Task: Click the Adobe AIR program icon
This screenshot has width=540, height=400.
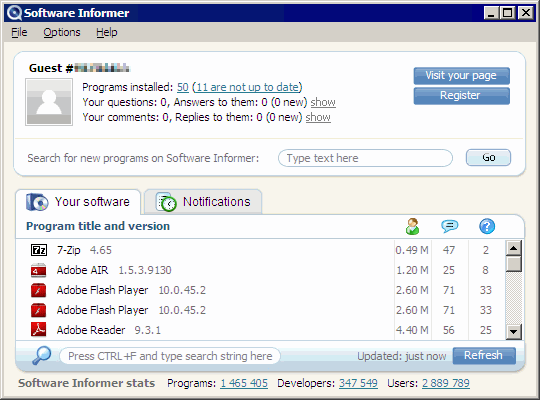Action: click(x=39, y=270)
